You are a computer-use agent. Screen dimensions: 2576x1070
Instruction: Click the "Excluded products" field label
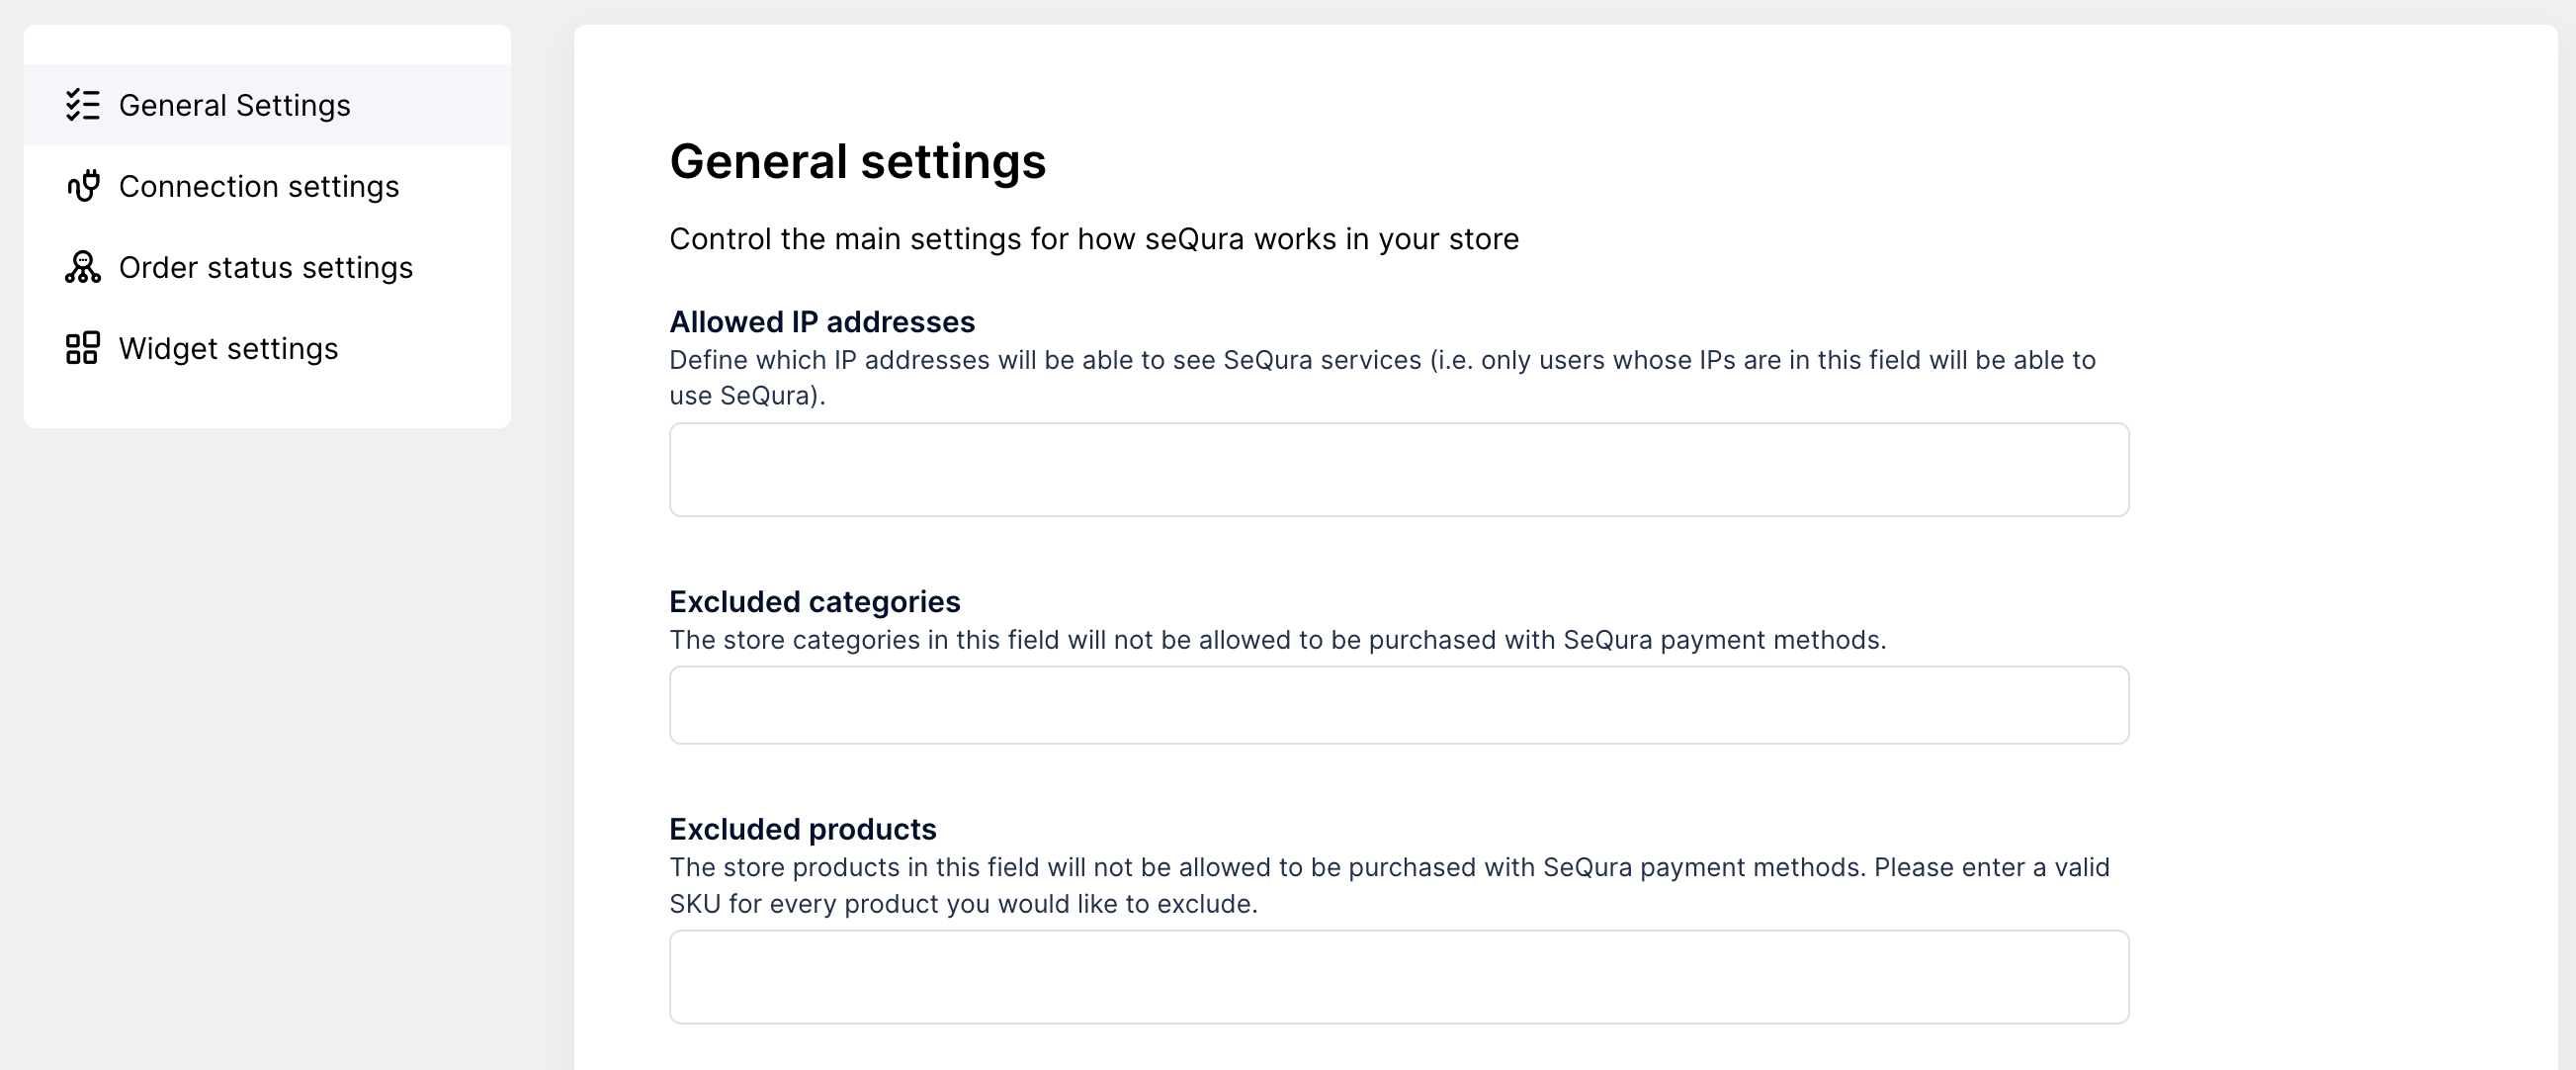pyautogui.click(x=802, y=829)
